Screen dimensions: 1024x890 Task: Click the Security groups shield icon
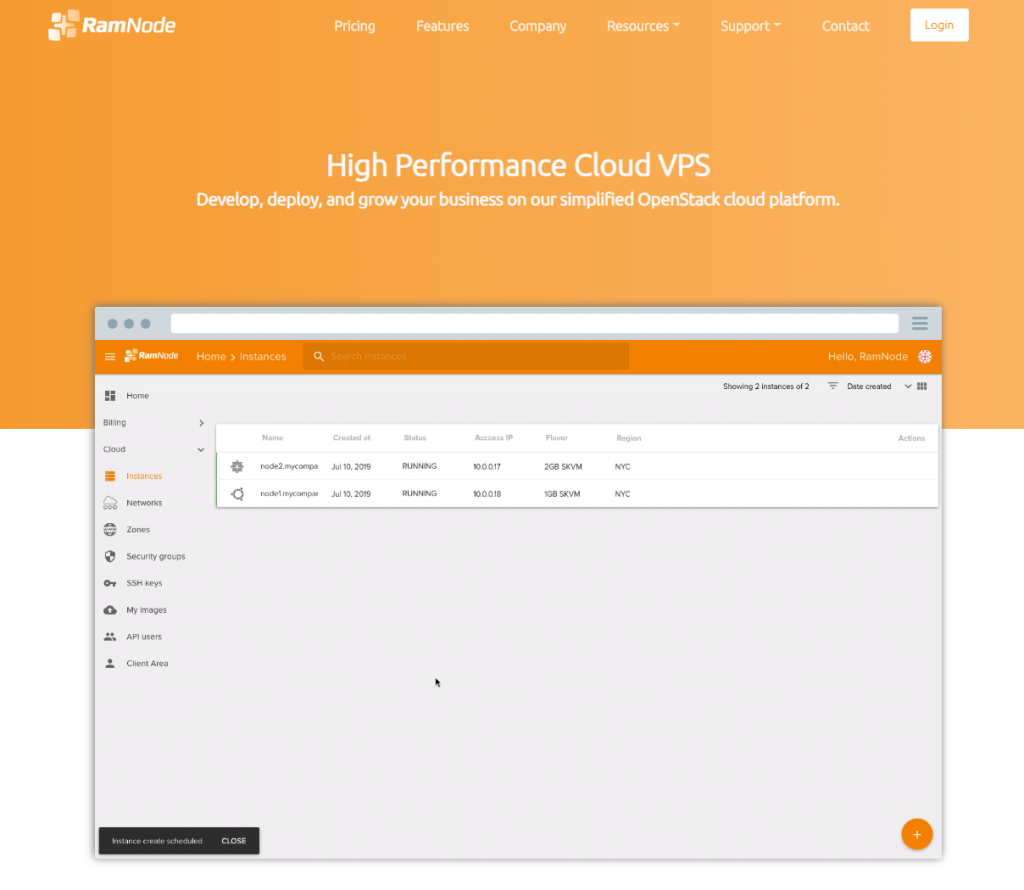[x=110, y=556]
